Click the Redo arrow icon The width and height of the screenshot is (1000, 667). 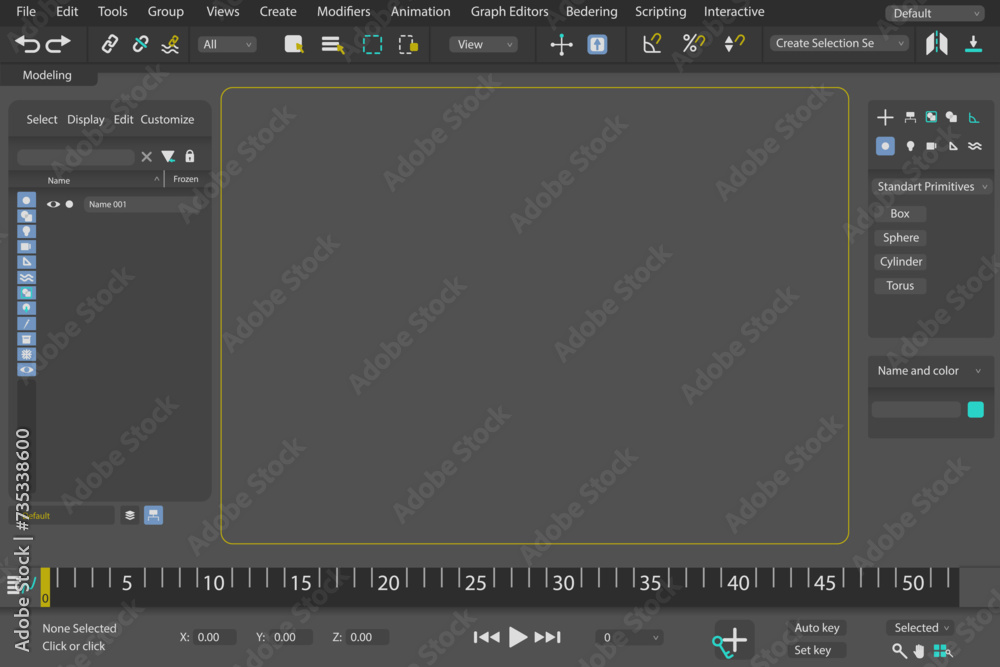point(58,44)
